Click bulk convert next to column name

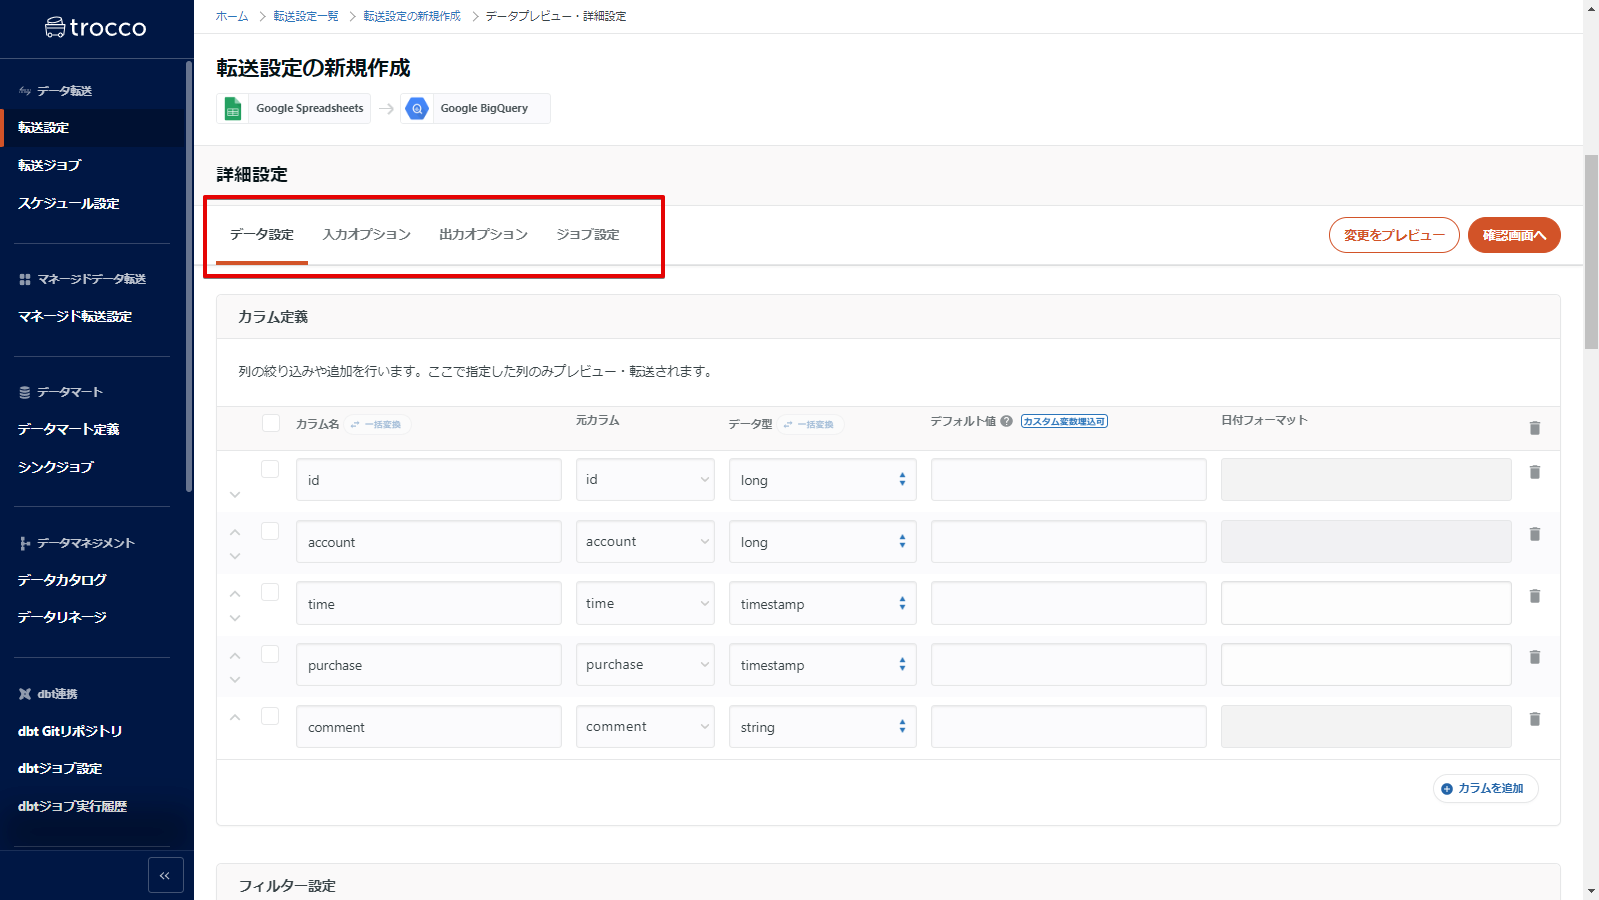(376, 425)
